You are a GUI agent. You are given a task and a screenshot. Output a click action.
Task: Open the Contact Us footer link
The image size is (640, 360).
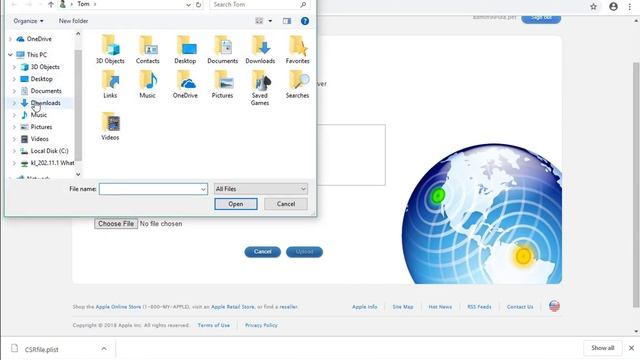520,307
